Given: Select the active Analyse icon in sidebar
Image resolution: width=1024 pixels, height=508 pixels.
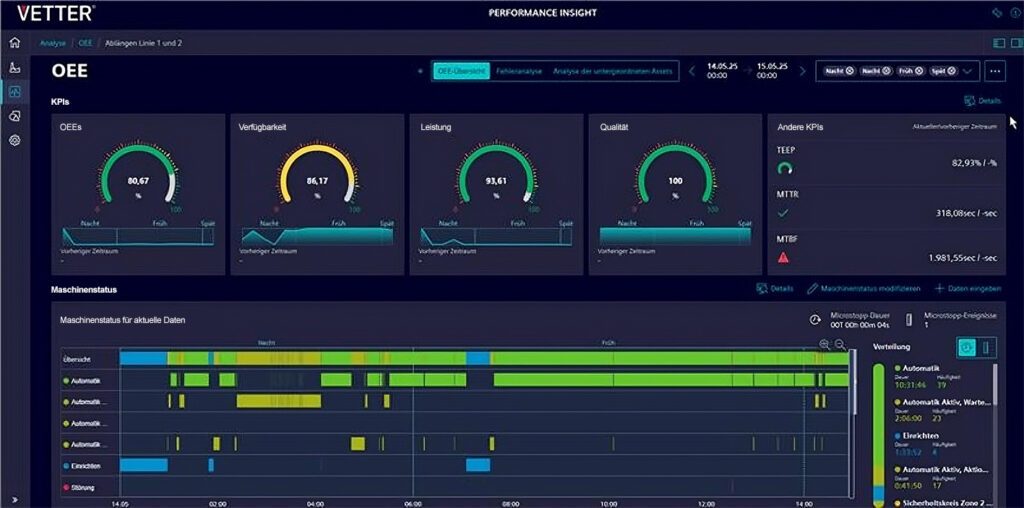Looking at the screenshot, I should pos(14,92).
